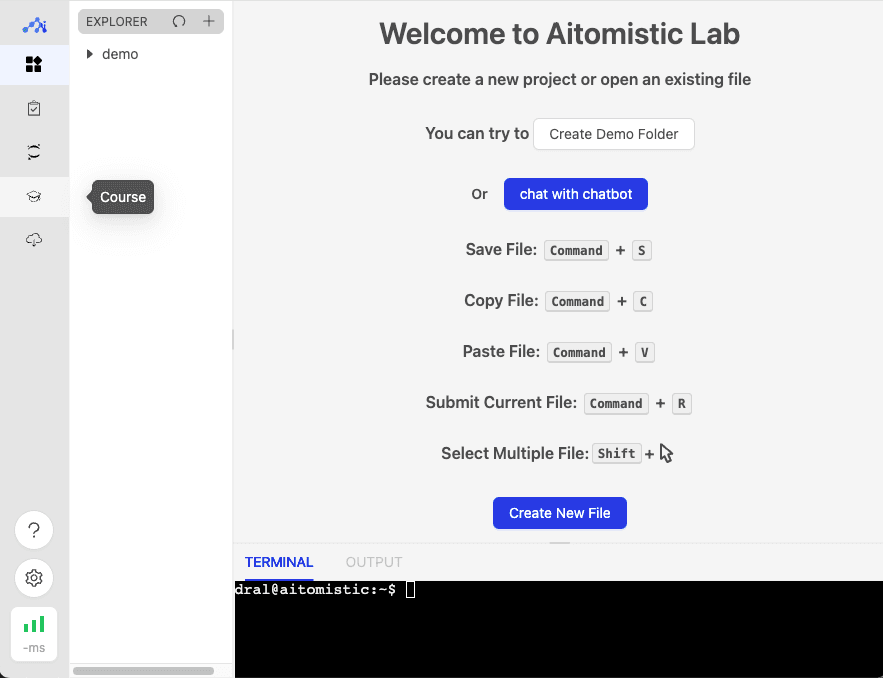Screen dimensions: 883x678
Task: Click Create Demo Folder button
Action: (614, 134)
